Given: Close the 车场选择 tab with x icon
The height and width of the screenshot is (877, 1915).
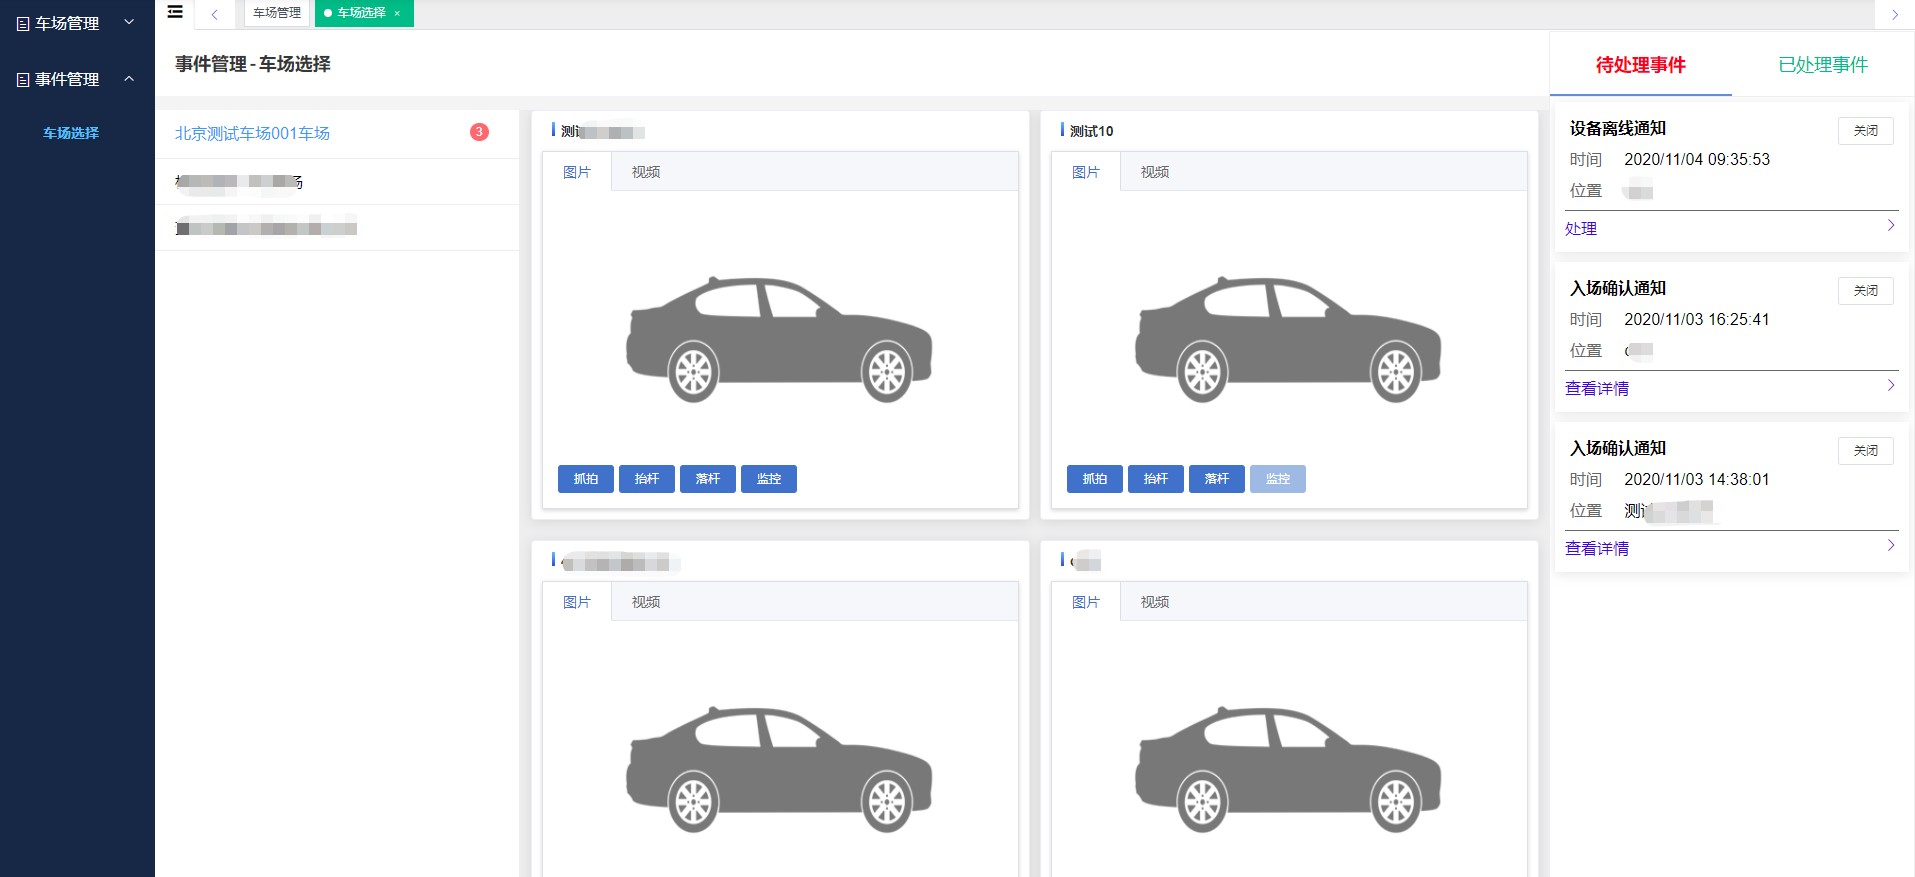Looking at the screenshot, I should [397, 14].
